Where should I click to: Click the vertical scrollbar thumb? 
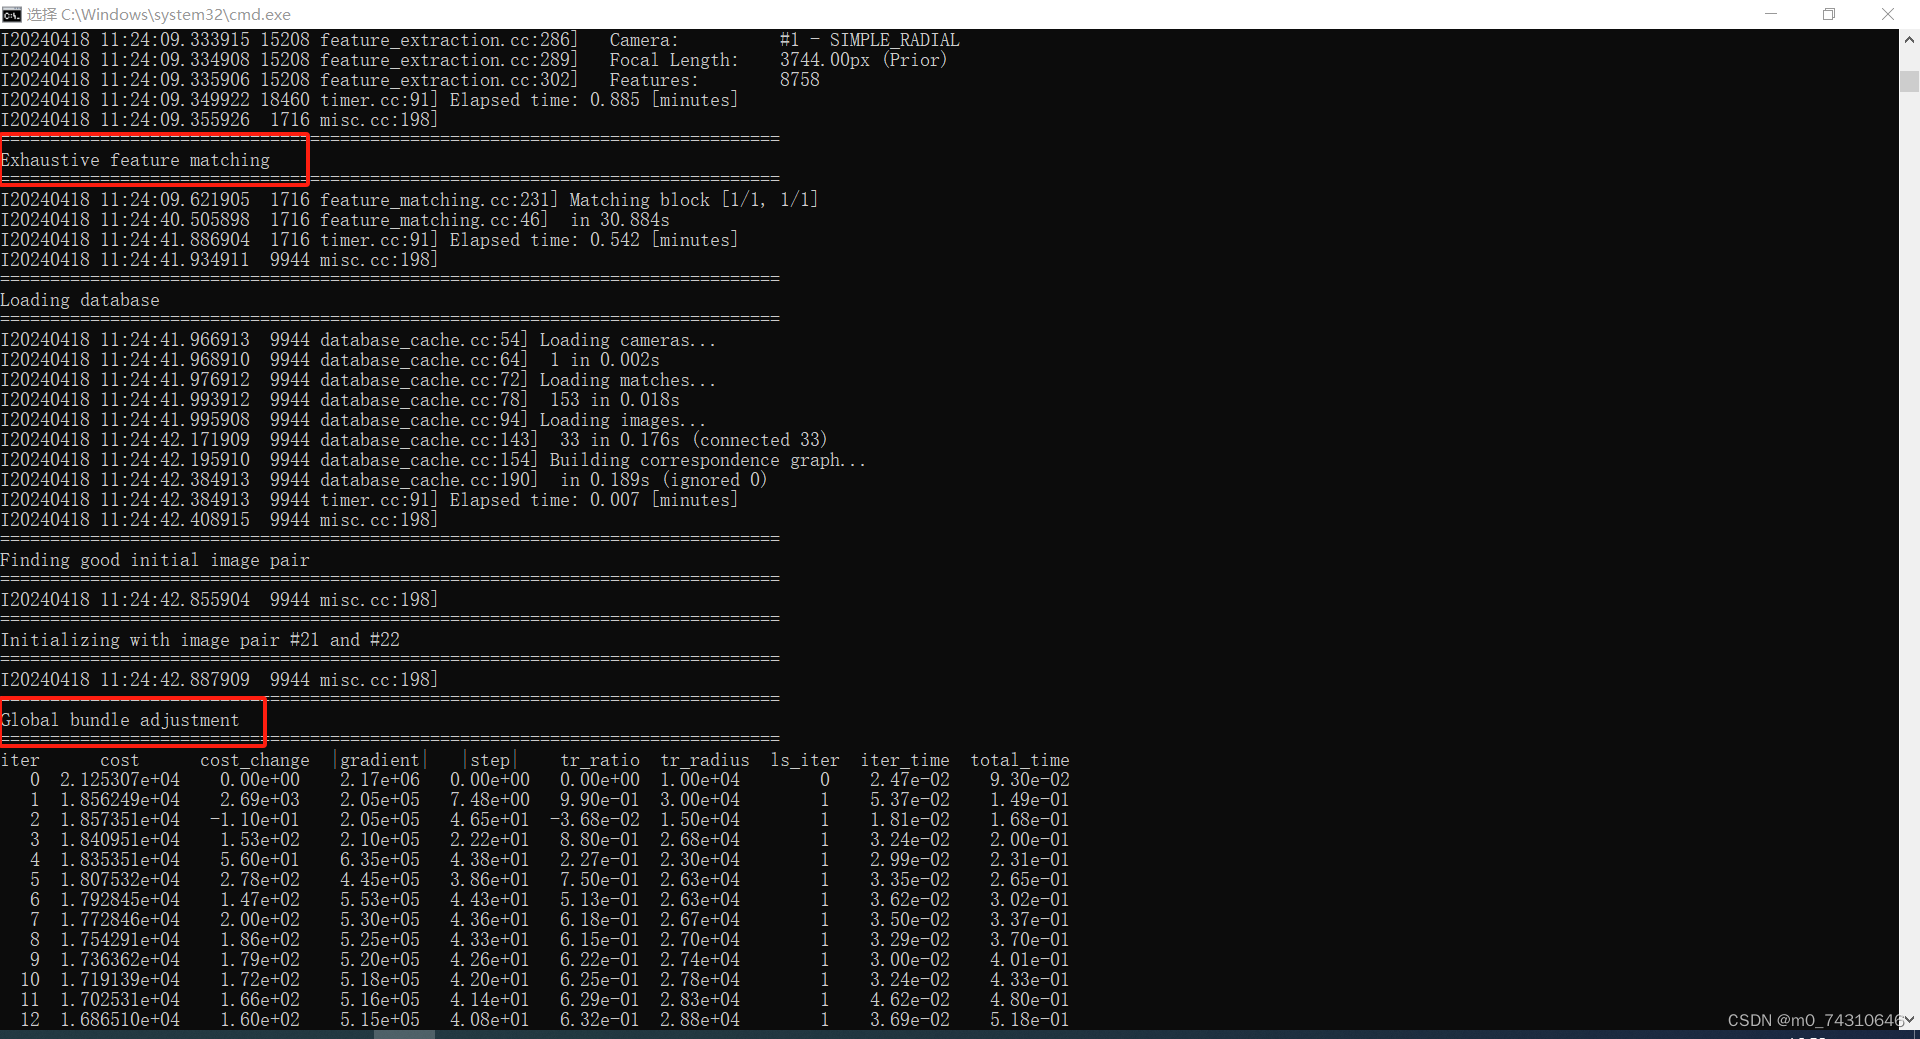click(1908, 80)
